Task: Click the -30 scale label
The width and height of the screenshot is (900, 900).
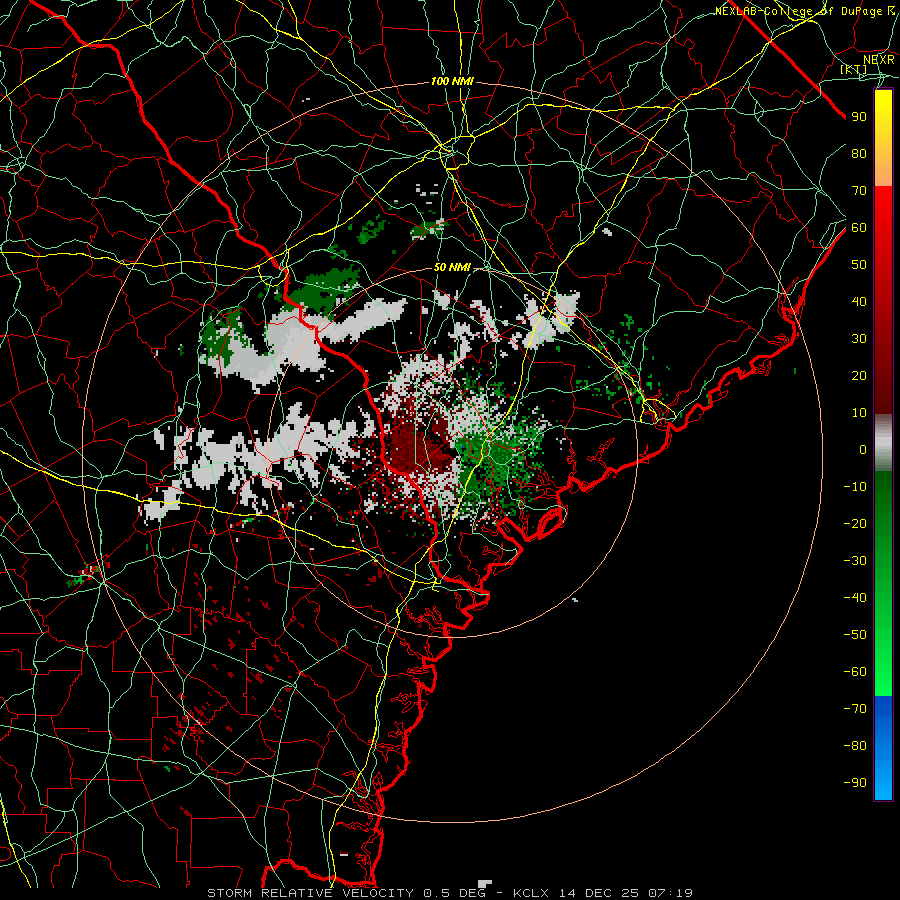Action: [x=855, y=561]
